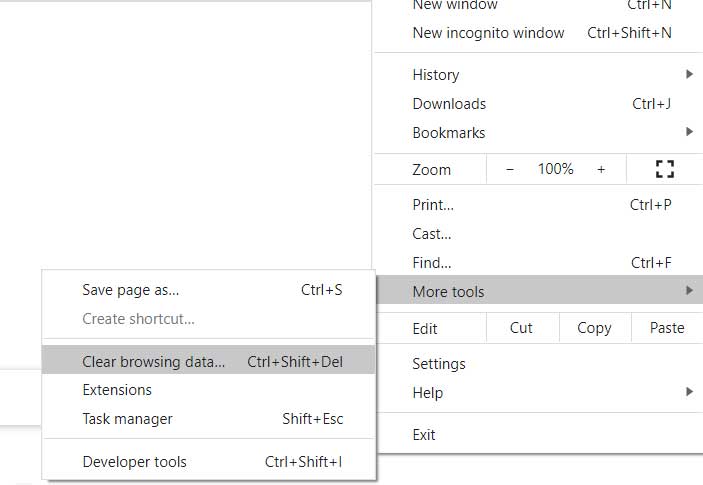
Task: Expand the Help submenu
Action: [539, 393]
